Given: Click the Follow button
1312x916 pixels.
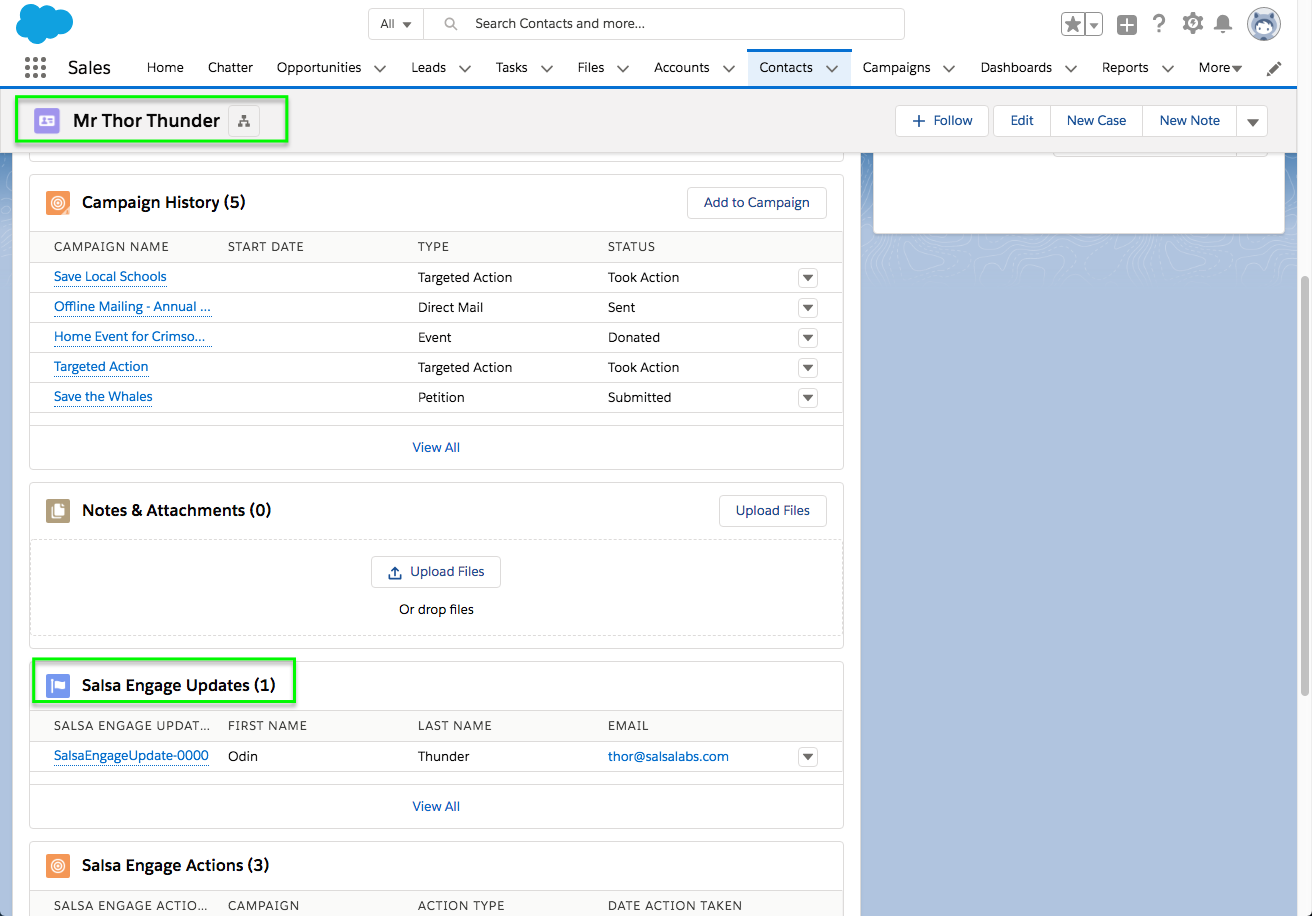Looking at the screenshot, I should point(942,121).
